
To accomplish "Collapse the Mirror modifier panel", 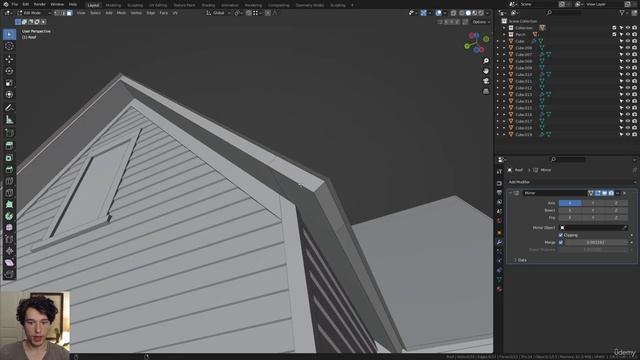I will click(x=511, y=193).
